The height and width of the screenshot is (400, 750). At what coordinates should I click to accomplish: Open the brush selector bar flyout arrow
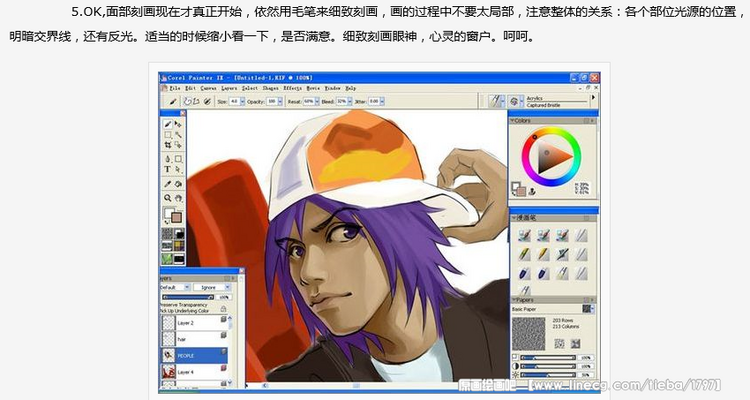pyautogui.click(x=594, y=98)
